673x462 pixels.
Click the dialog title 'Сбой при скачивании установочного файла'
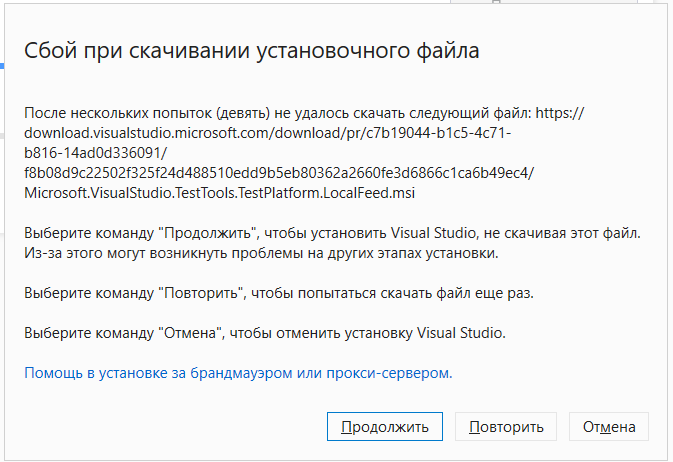(x=252, y=51)
